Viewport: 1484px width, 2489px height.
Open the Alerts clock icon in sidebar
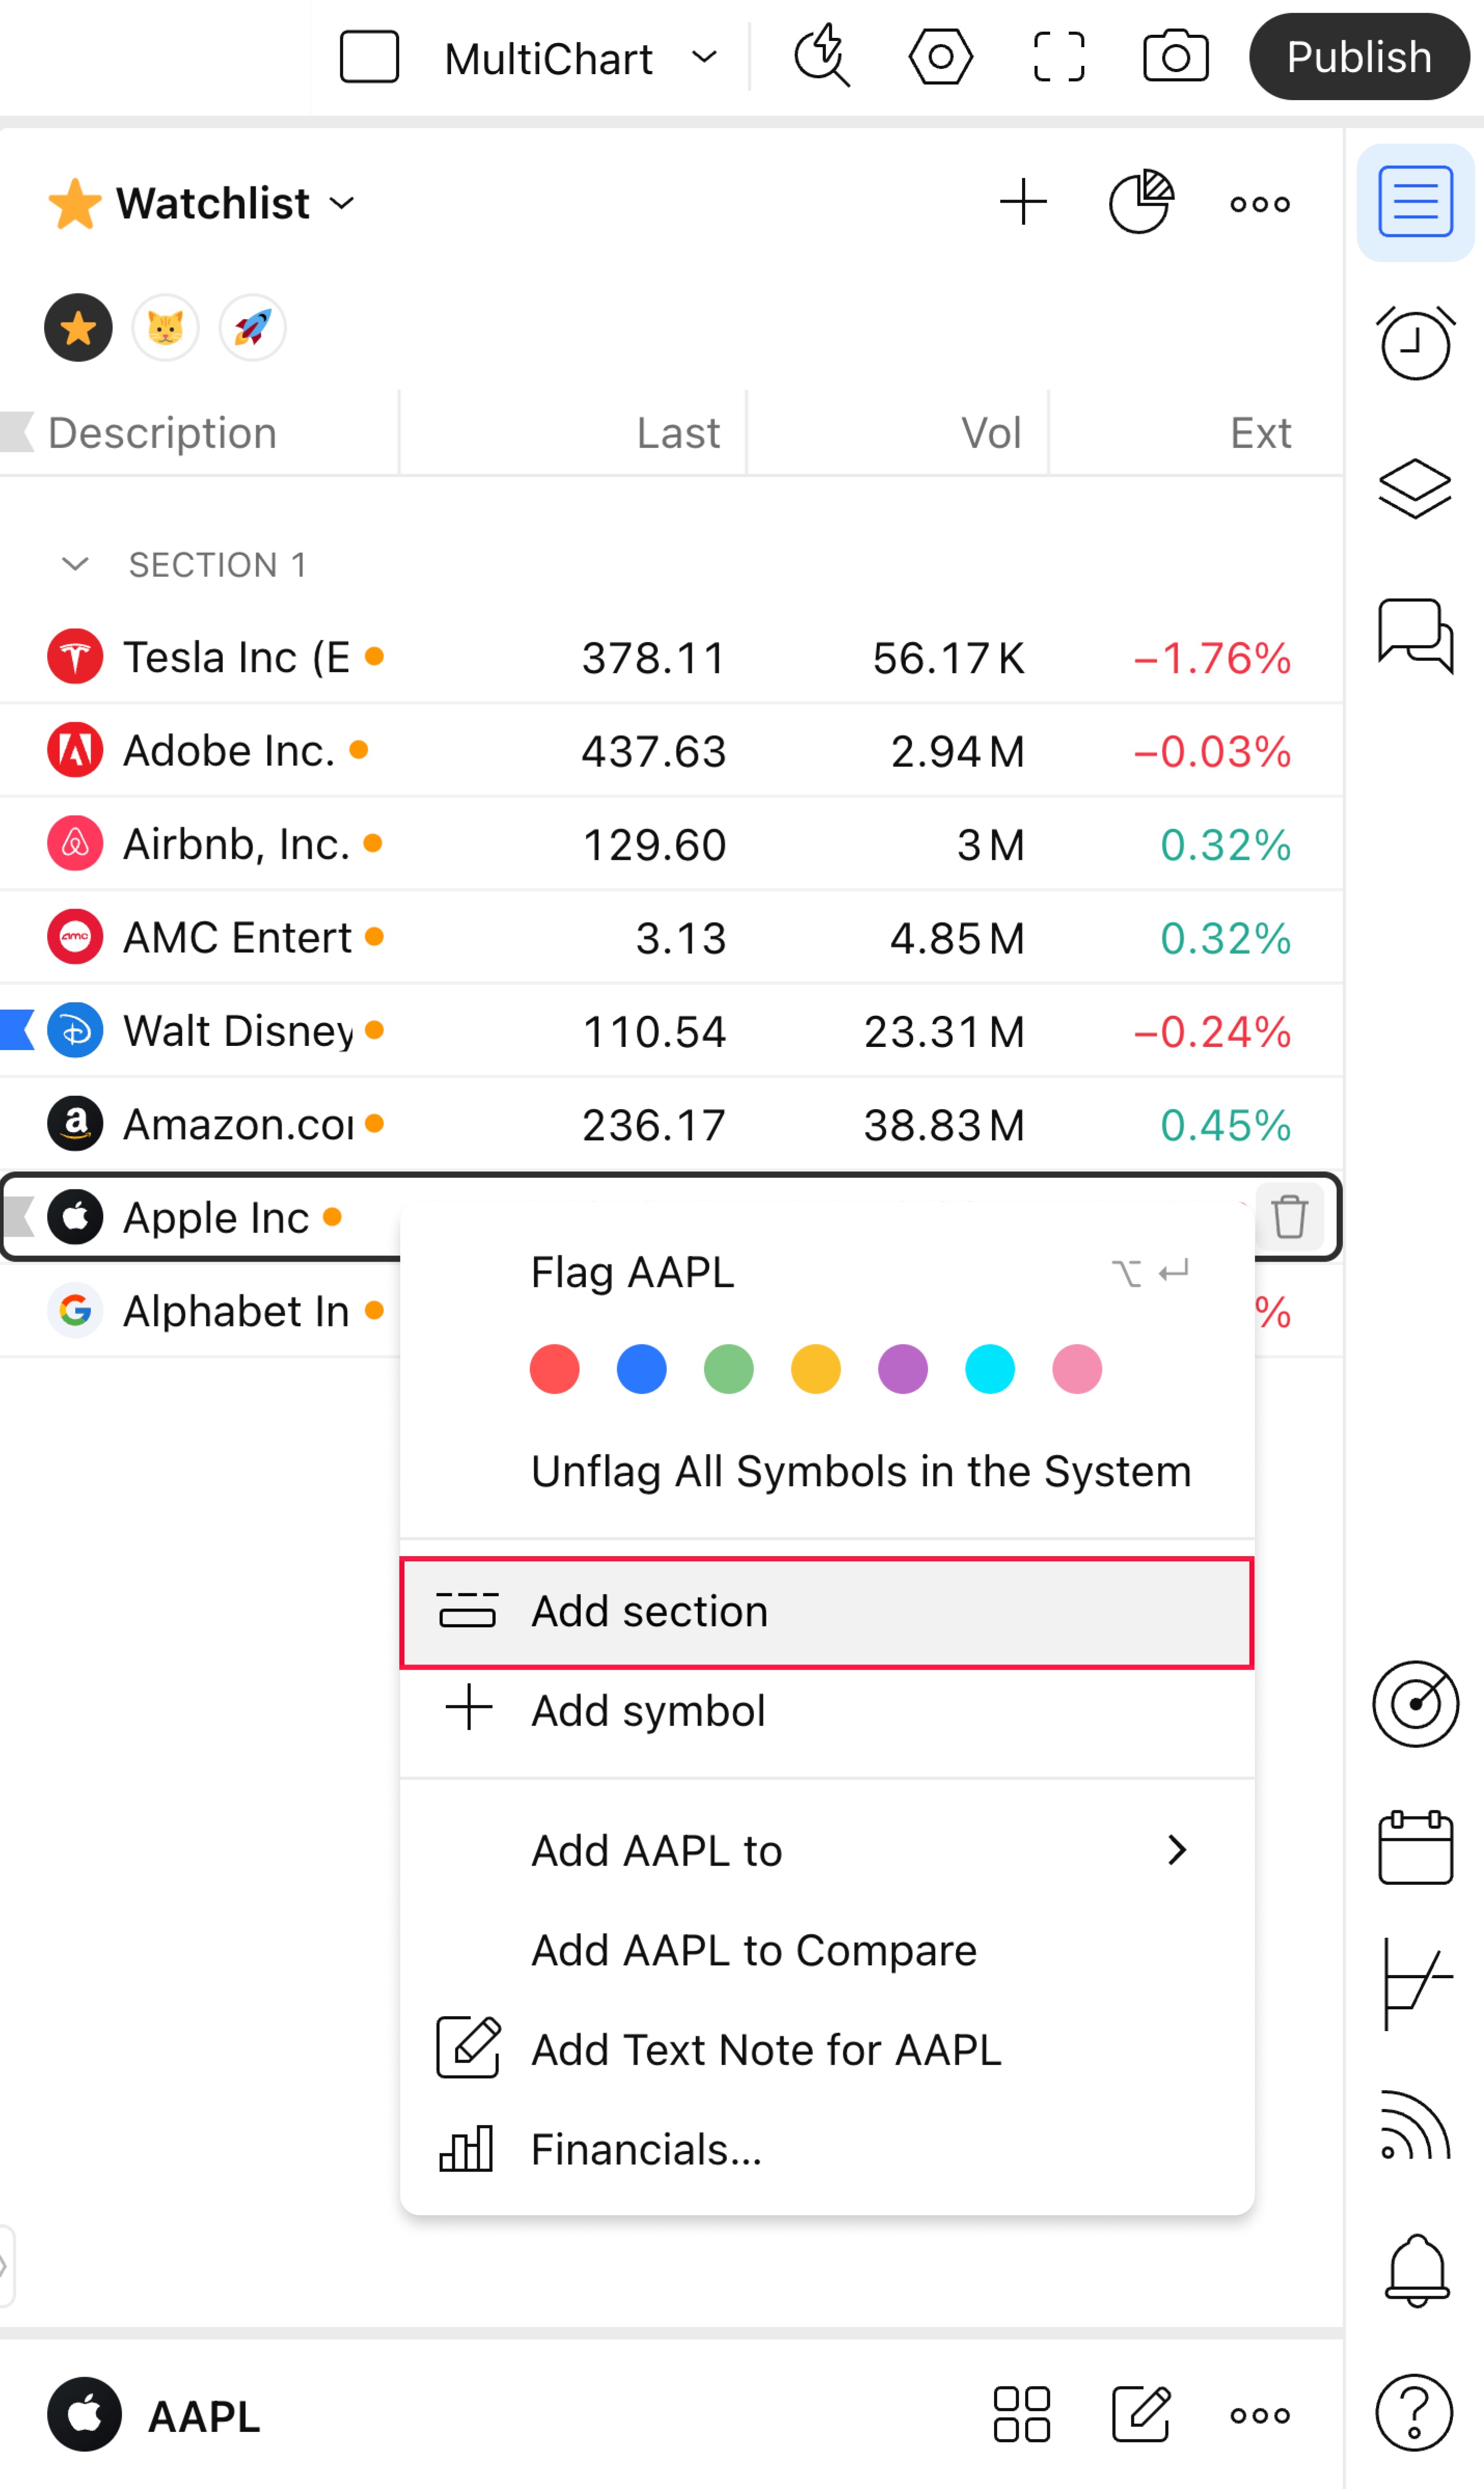click(x=1414, y=343)
